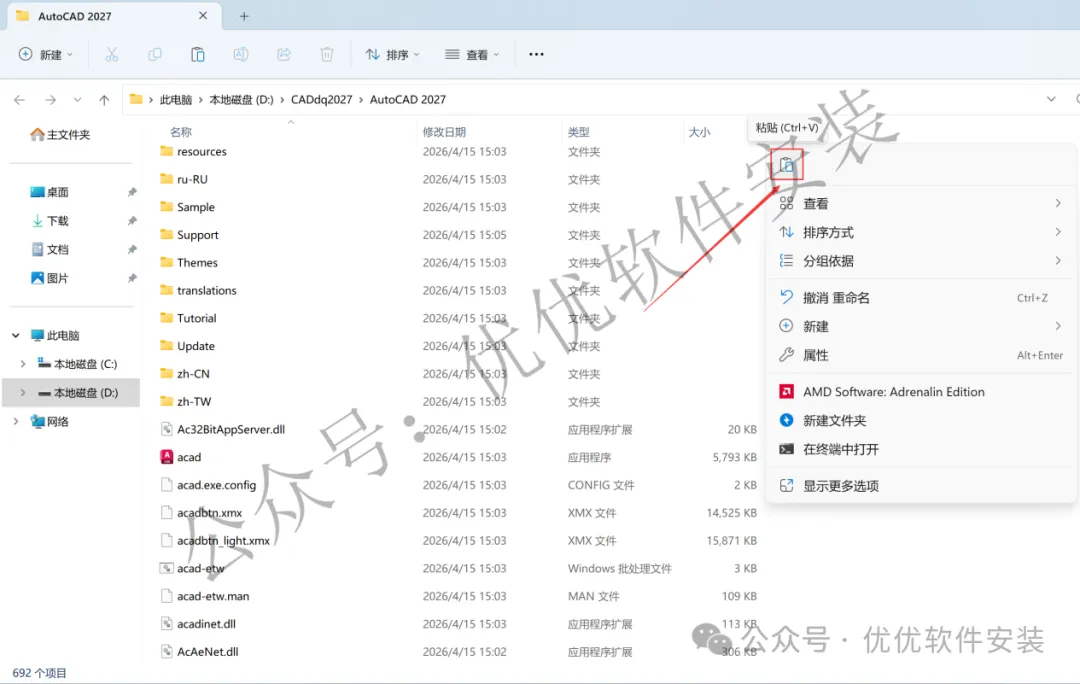Viewport: 1080px width, 684px height.
Task: Open the more options ellipsis in toolbar
Action: coord(537,54)
